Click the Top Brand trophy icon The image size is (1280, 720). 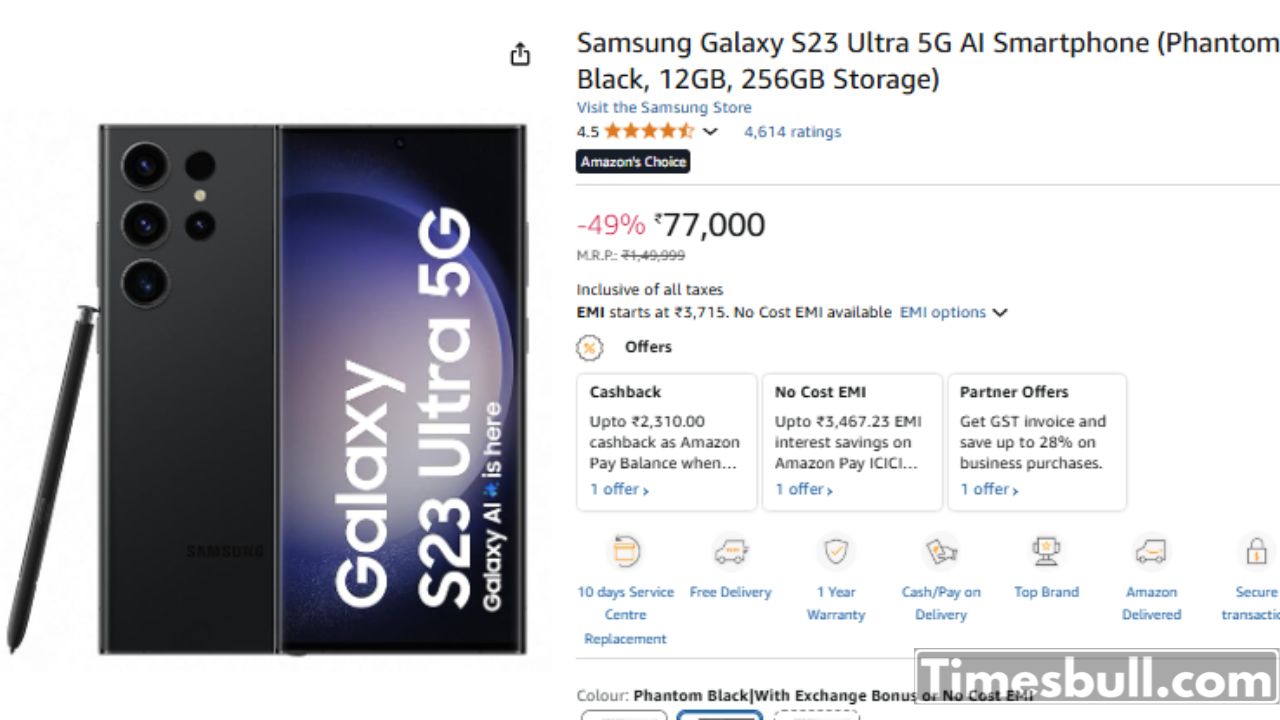click(1046, 551)
